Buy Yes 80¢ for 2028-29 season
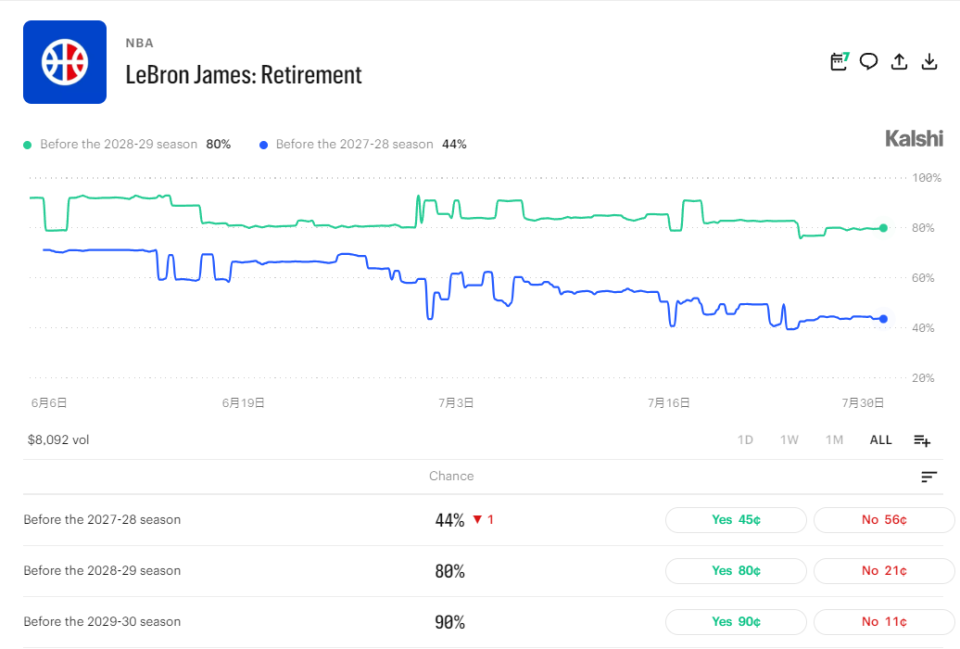 (x=736, y=571)
